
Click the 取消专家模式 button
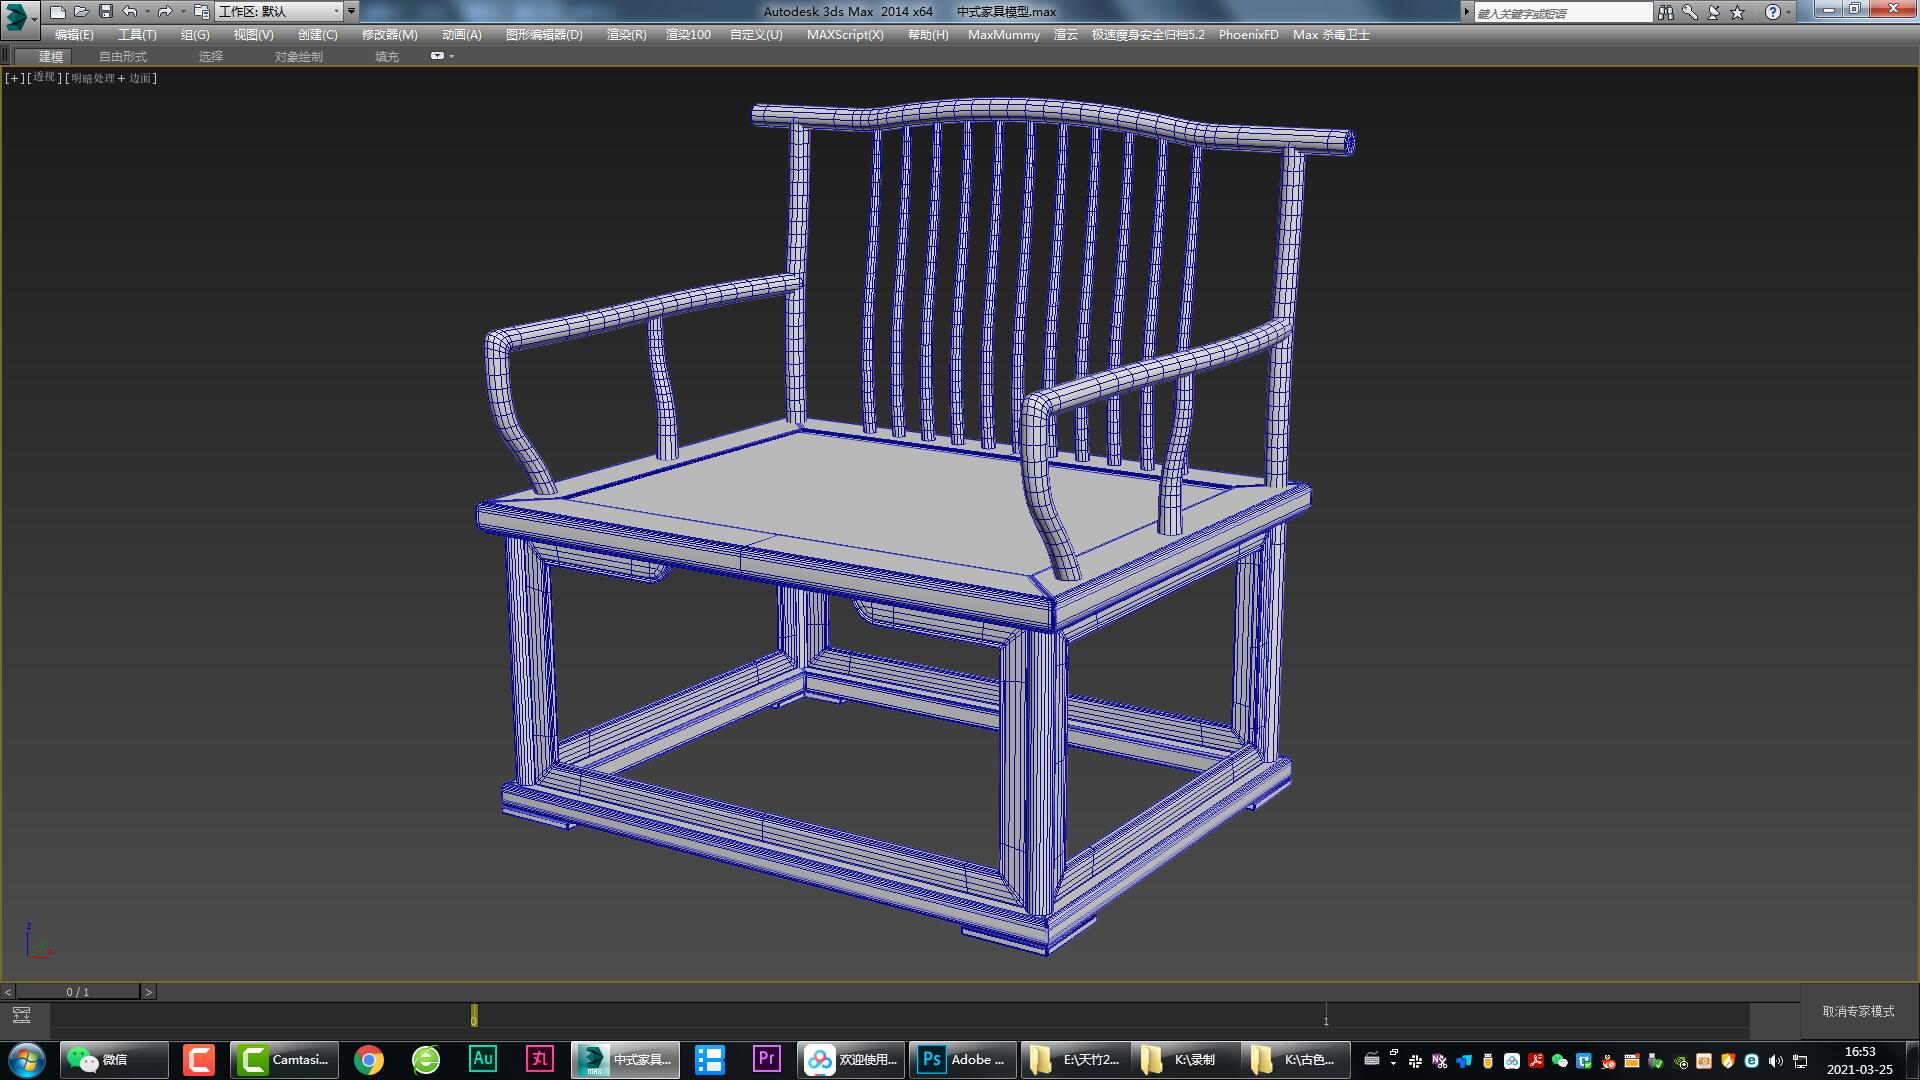point(1858,1011)
